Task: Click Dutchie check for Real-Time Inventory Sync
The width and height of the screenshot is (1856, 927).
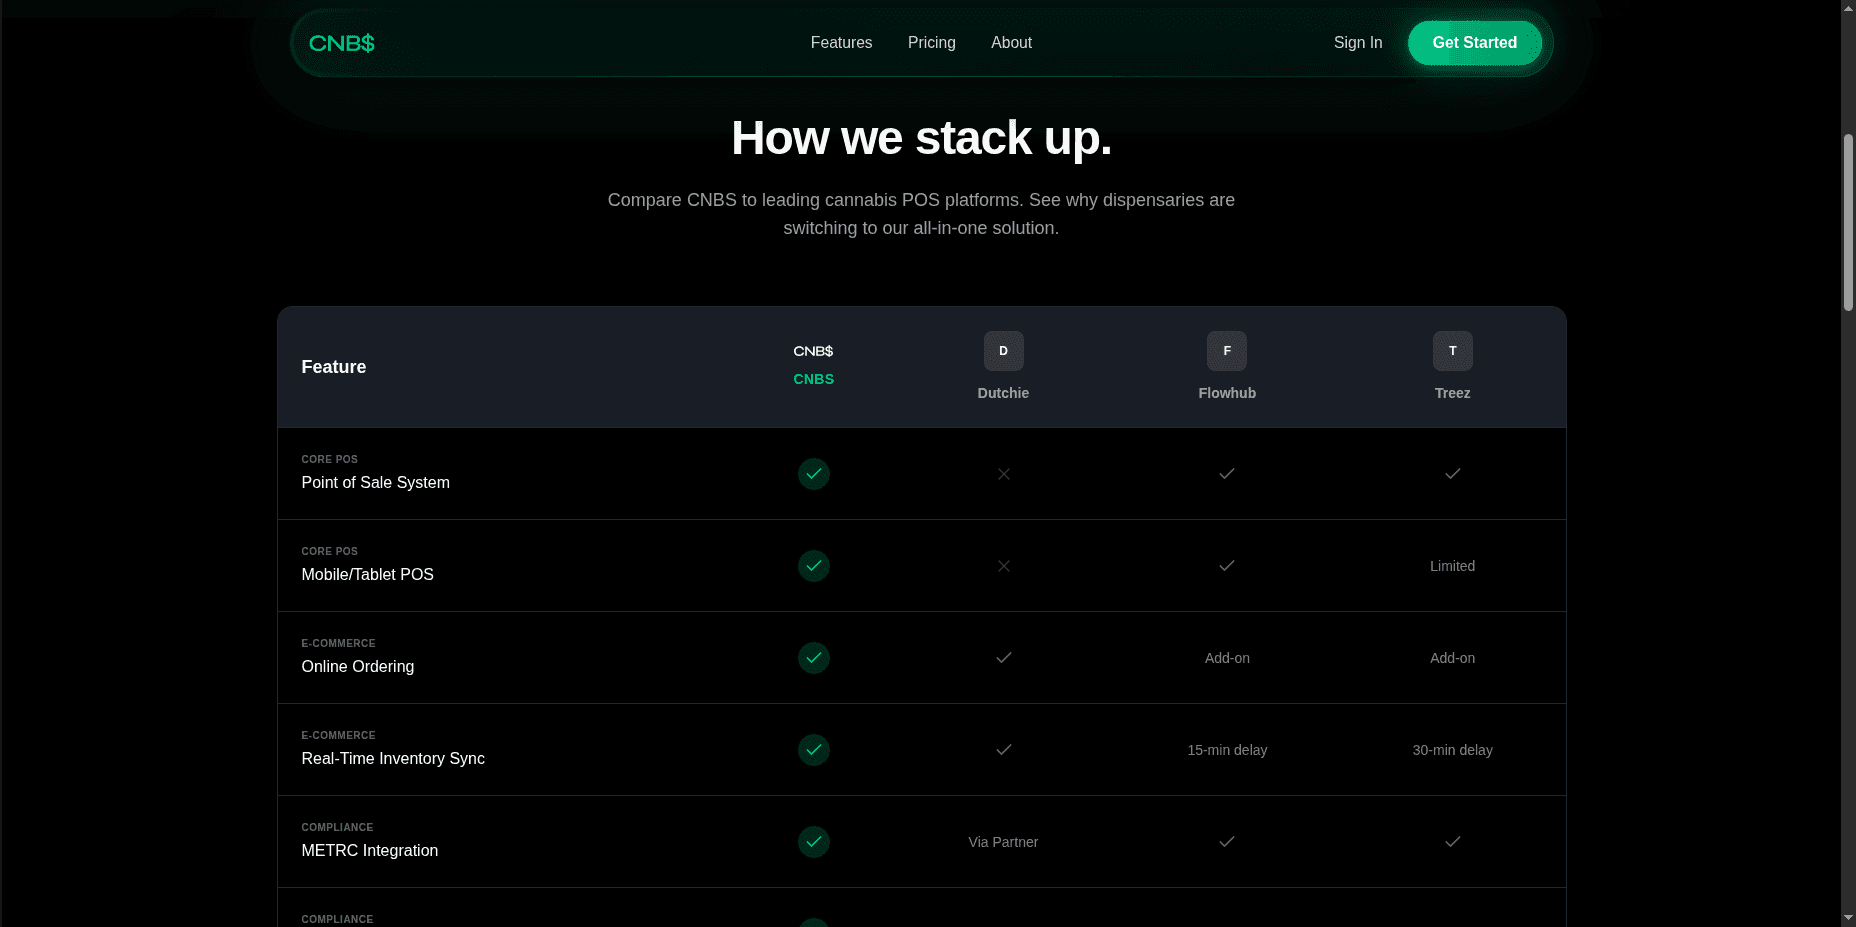Action: click(x=1003, y=750)
